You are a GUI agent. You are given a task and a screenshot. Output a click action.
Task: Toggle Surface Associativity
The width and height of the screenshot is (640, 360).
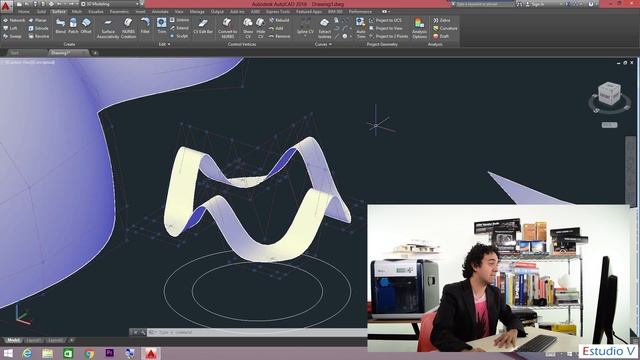108,28
